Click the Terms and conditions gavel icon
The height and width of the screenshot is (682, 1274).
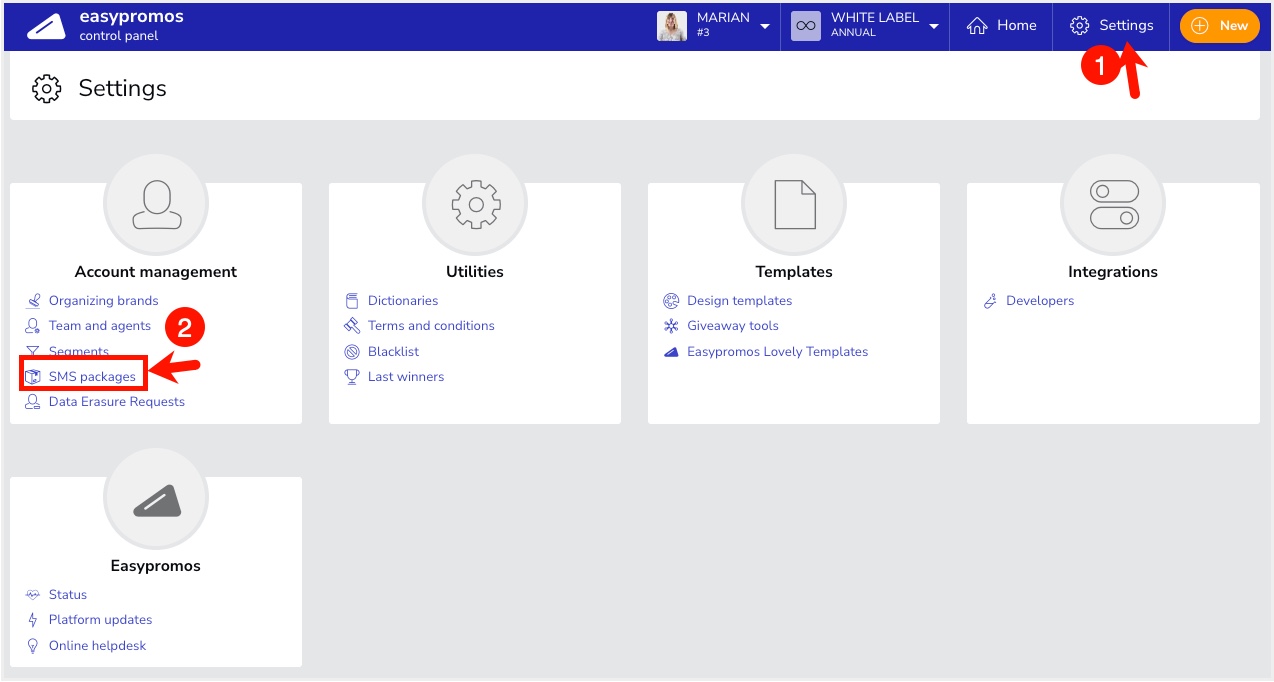(352, 326)
